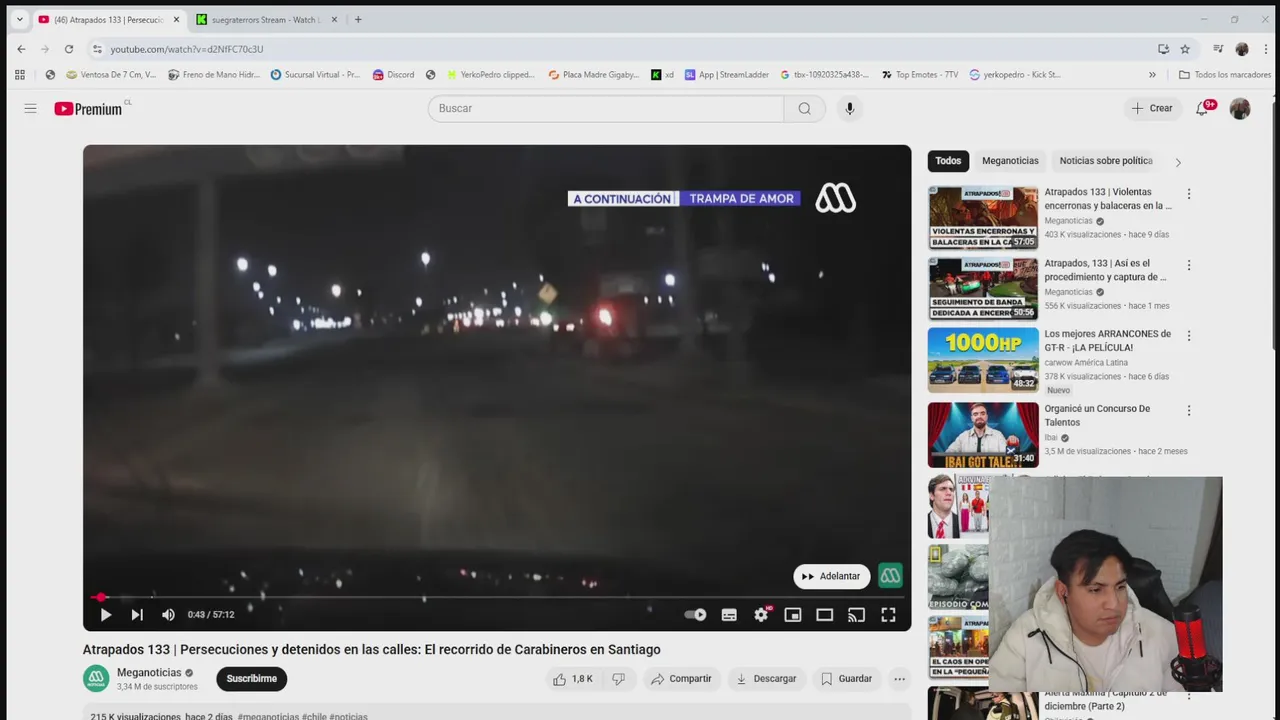Open Todos los marcadores folder
This screenshot has width=1280, height=720.
pos(1225,75)
